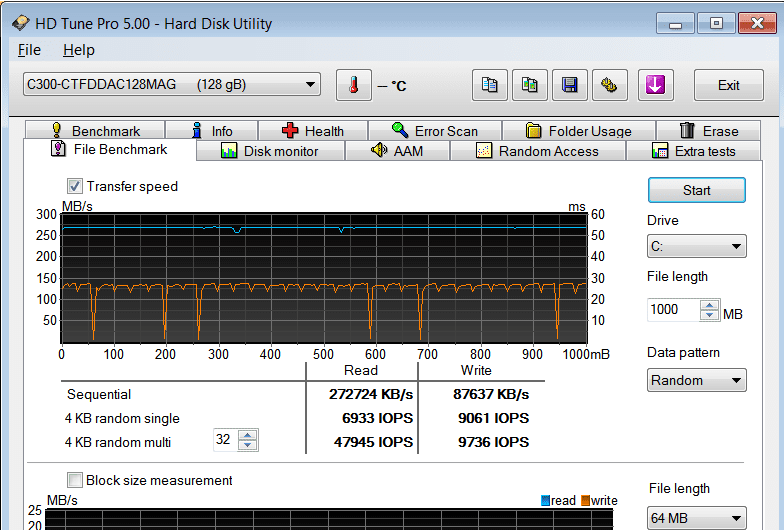This screenshot has width=784, height=530.
Task: Open the 64 MB file length dropdown
Action: pyautogui.click(x=696, y=518)
